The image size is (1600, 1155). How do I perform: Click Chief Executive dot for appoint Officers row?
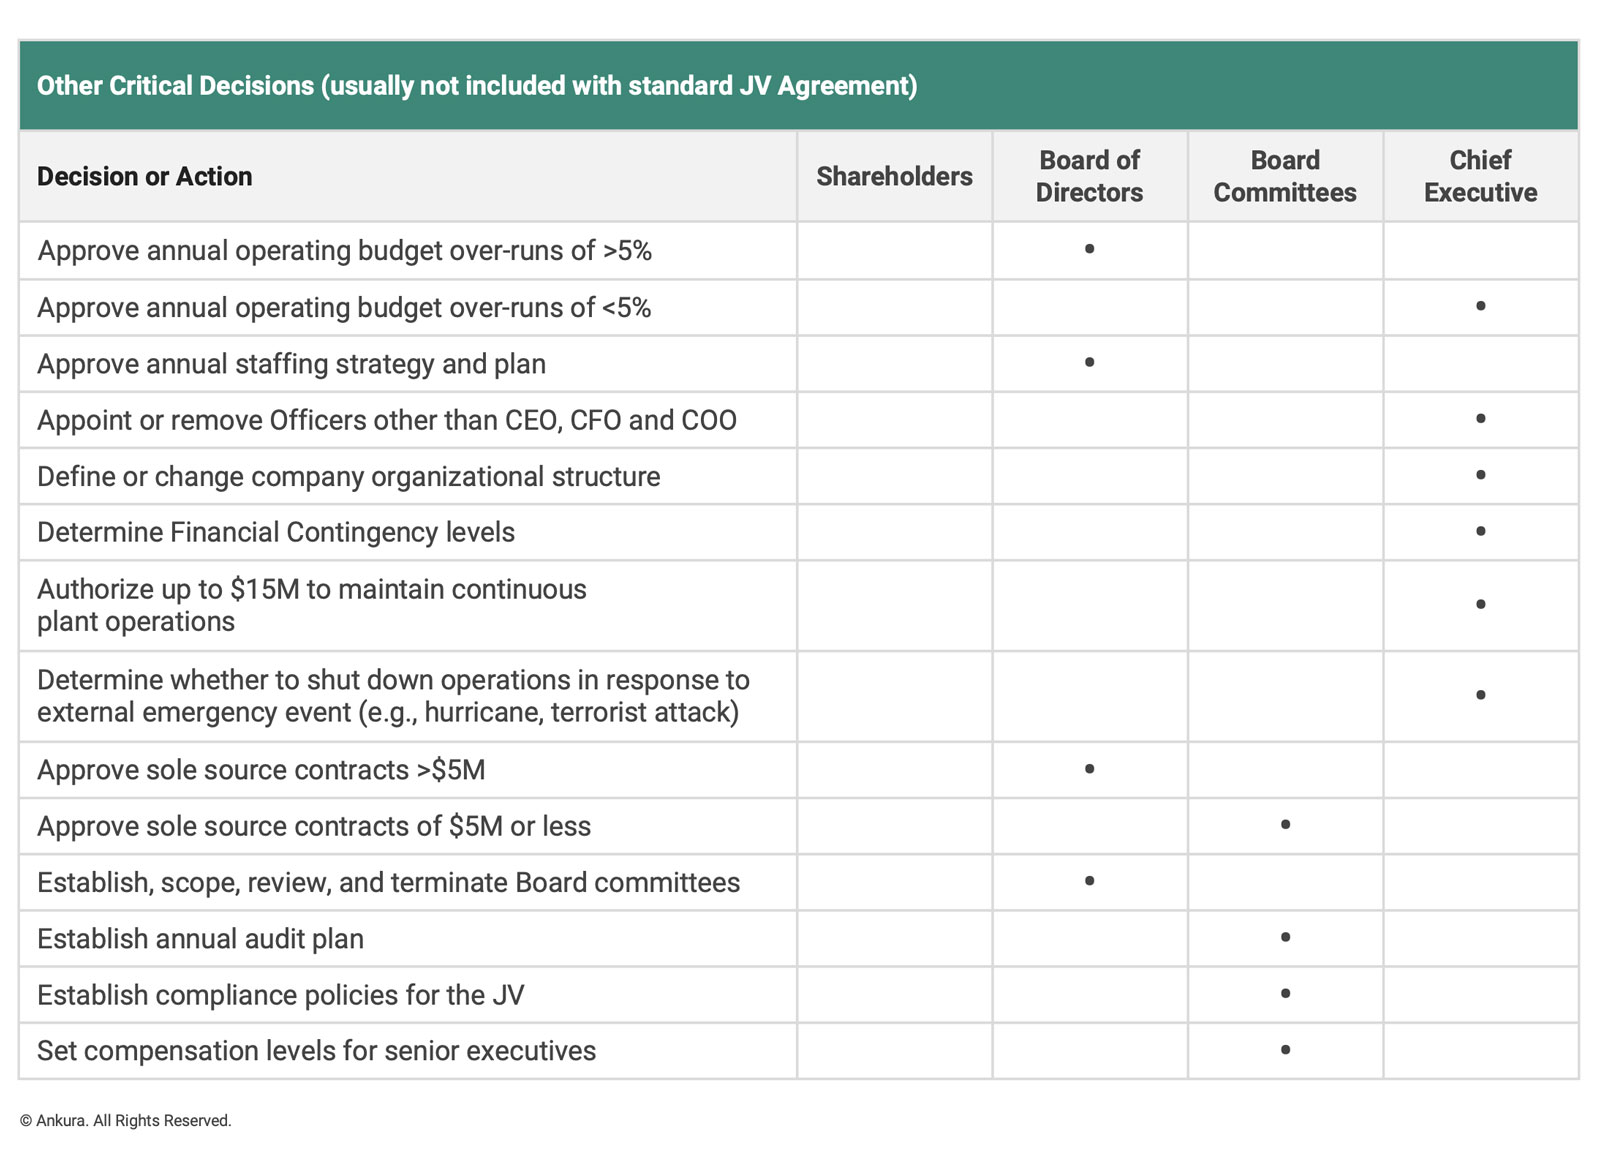point(1480,418)
